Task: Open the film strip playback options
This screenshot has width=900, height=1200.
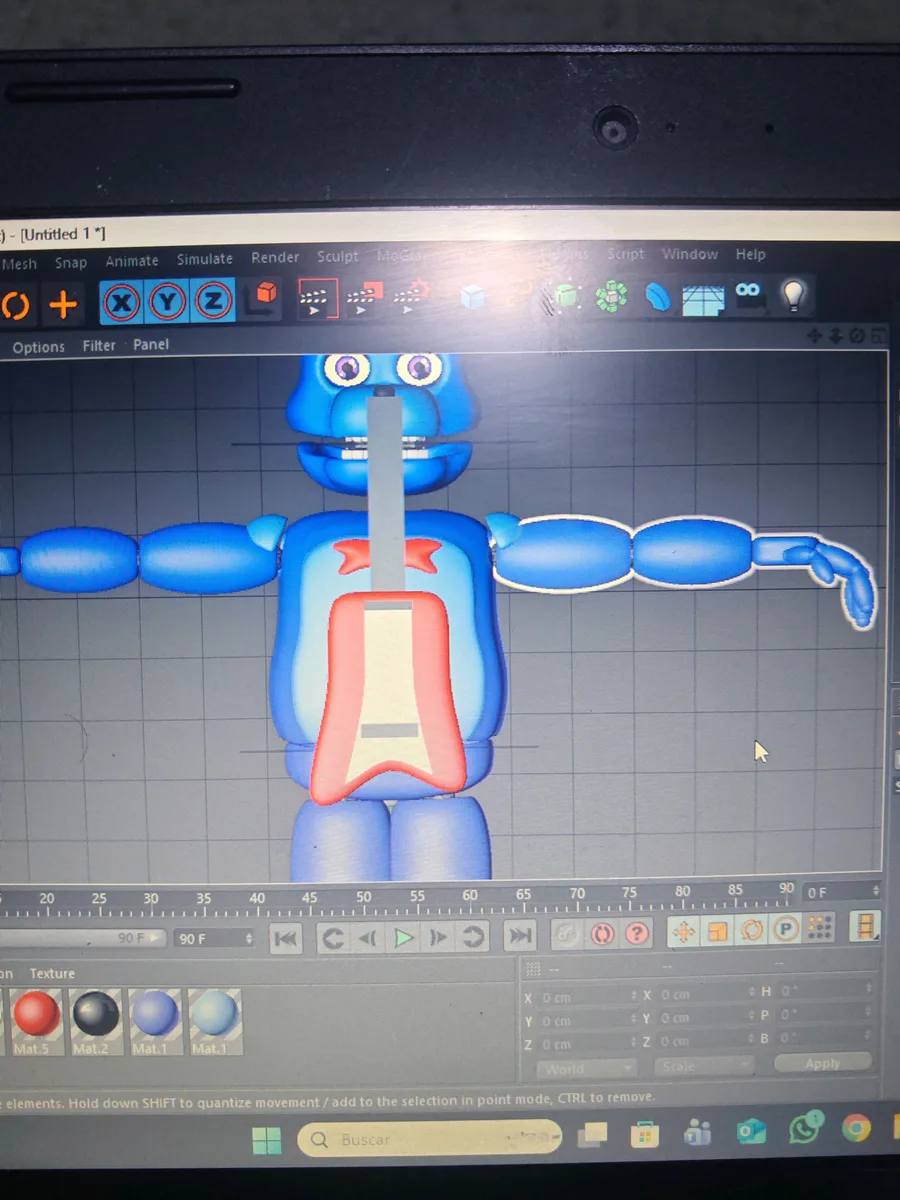Action: point(865,928)
